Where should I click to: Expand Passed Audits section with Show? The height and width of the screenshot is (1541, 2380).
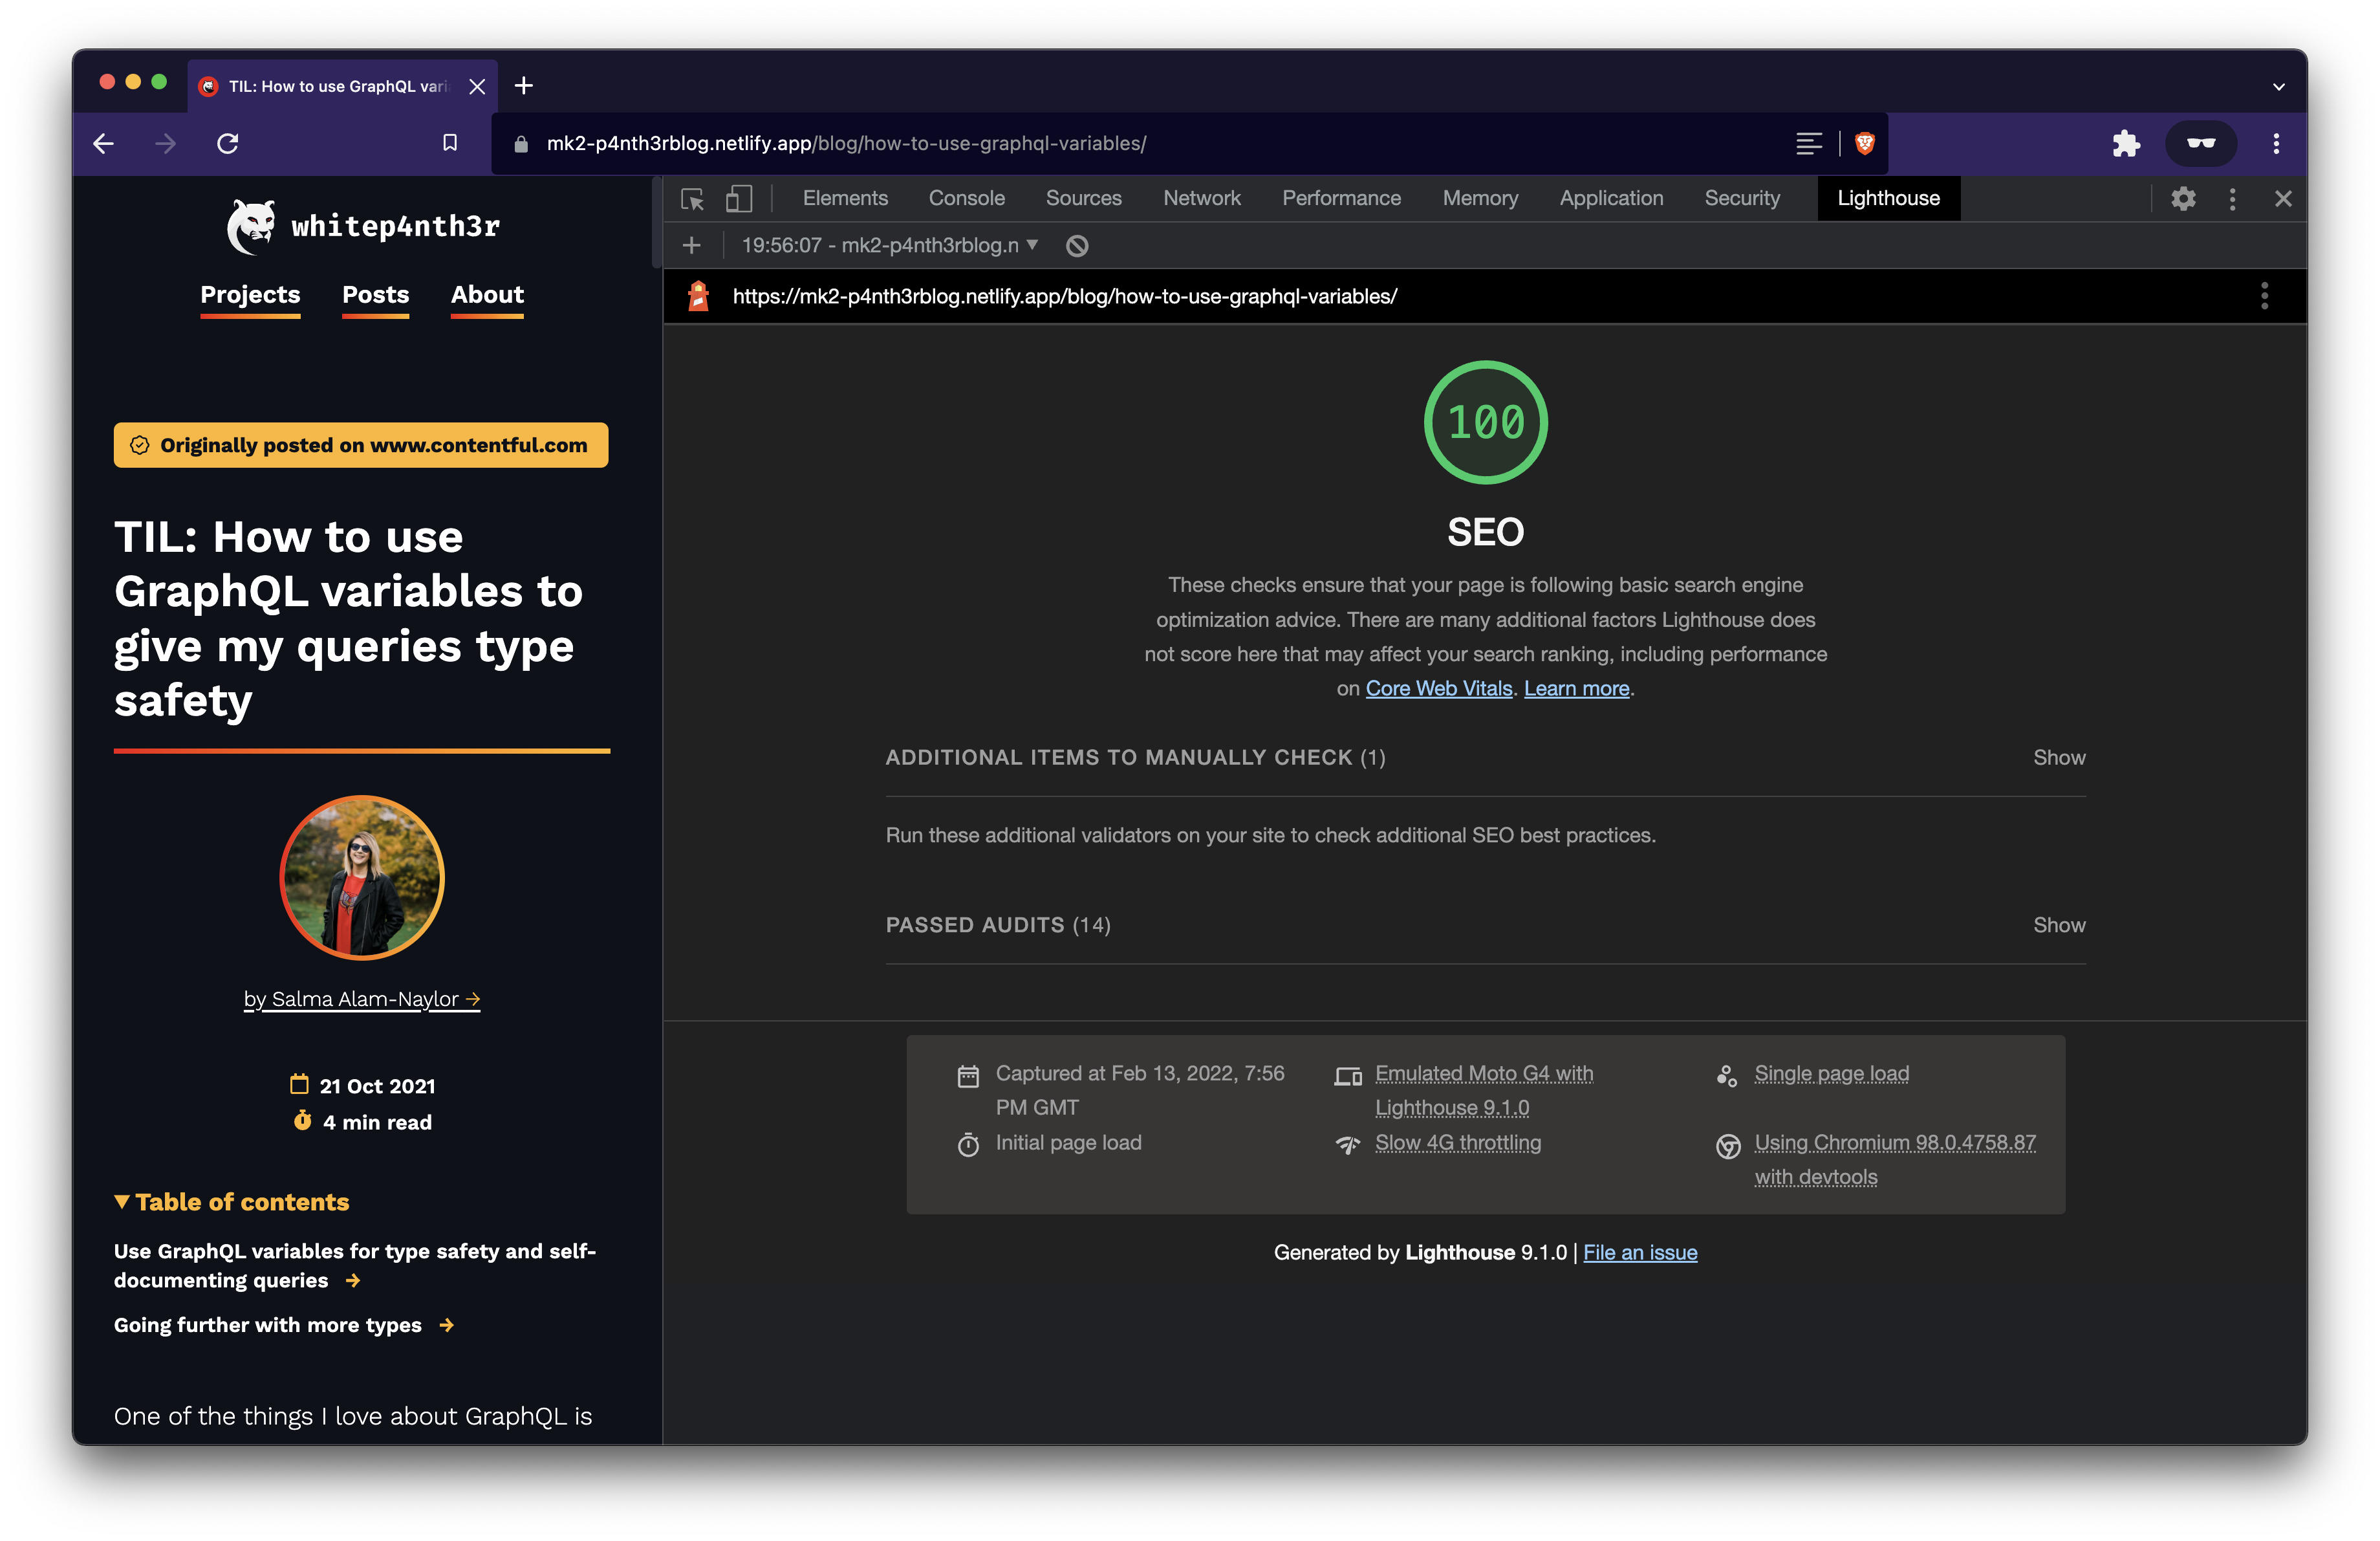[x=2058, y=925]
